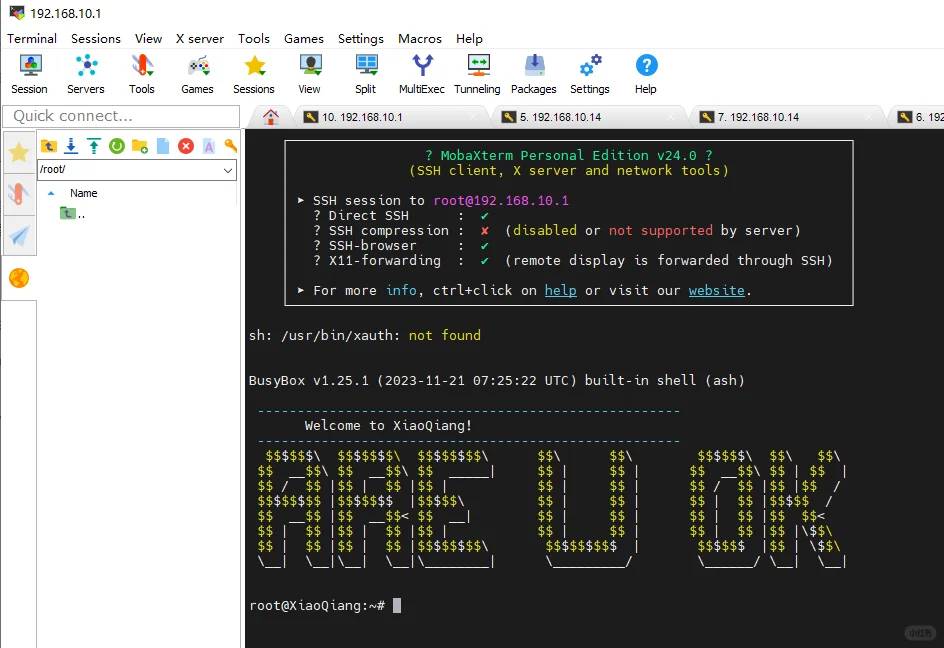Open the Macros menu
Viewport: 944px width, 648px height.
pos(420,39)
